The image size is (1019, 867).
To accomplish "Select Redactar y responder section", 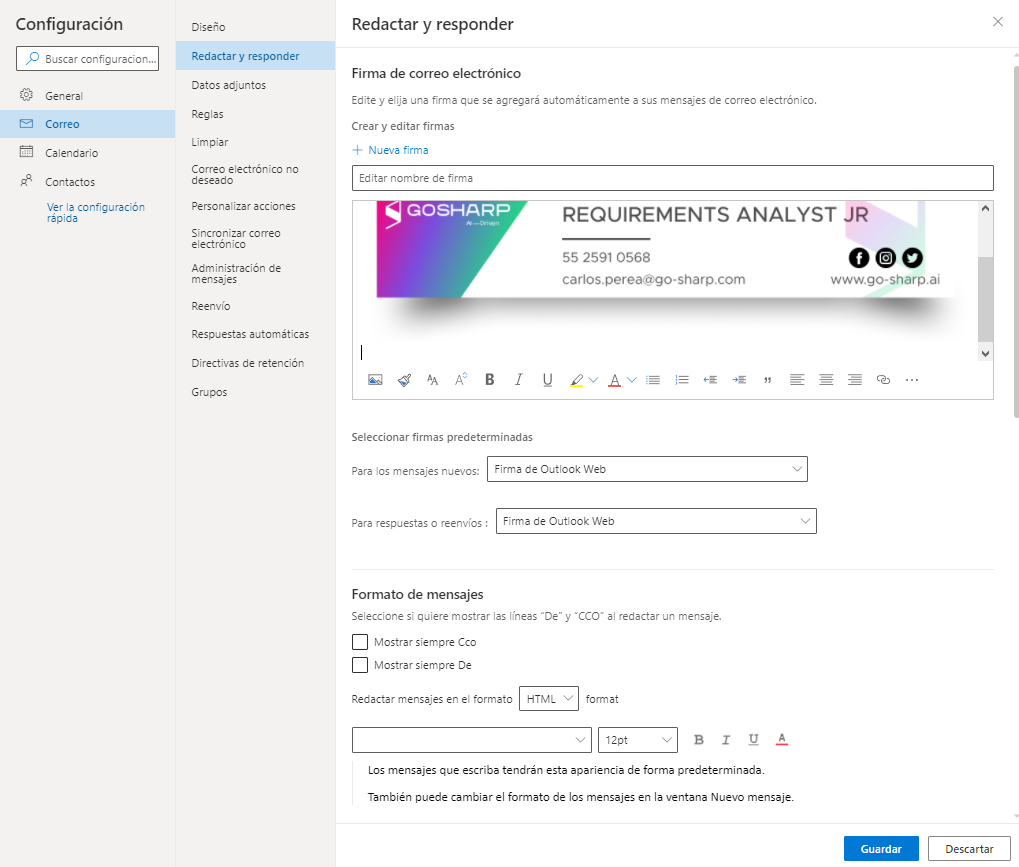I will pyautogui.click(x=255, y=56).
